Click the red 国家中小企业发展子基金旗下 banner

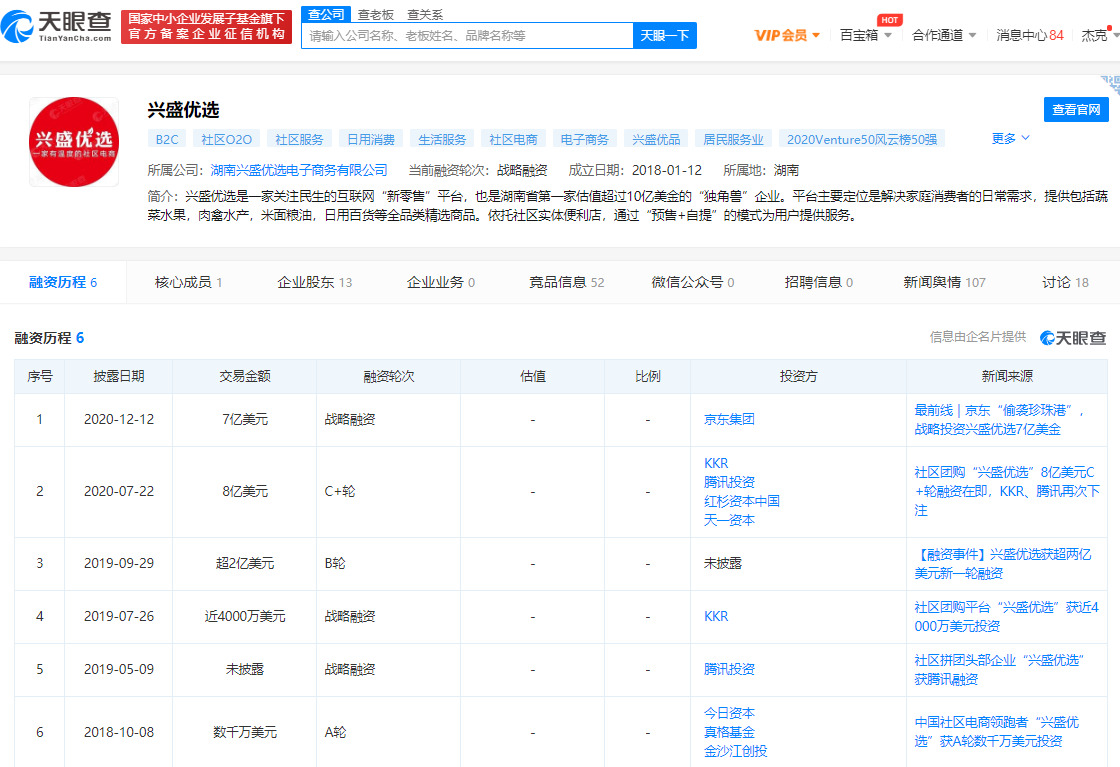point(206,26)
